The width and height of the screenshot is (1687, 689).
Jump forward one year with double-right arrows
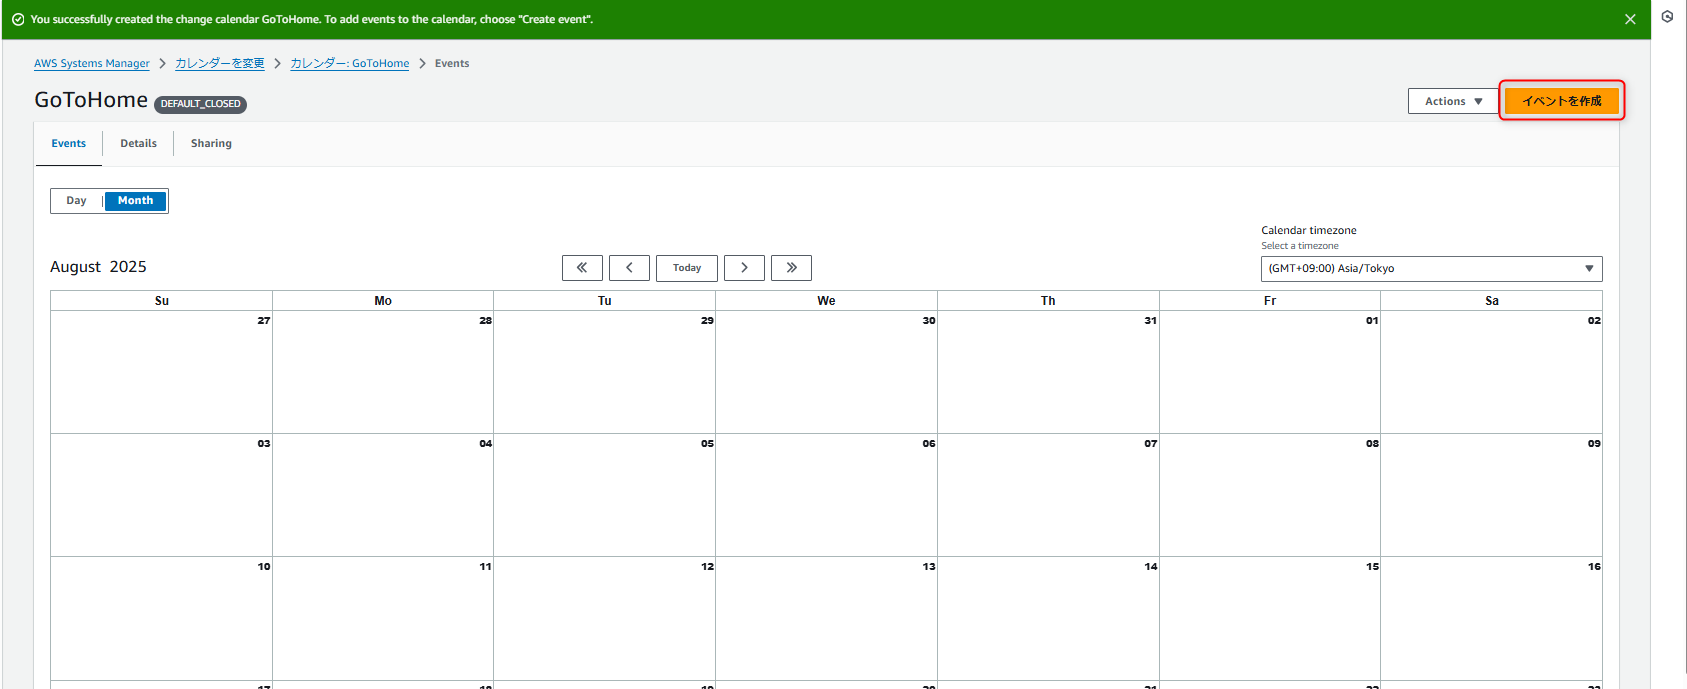791,268
